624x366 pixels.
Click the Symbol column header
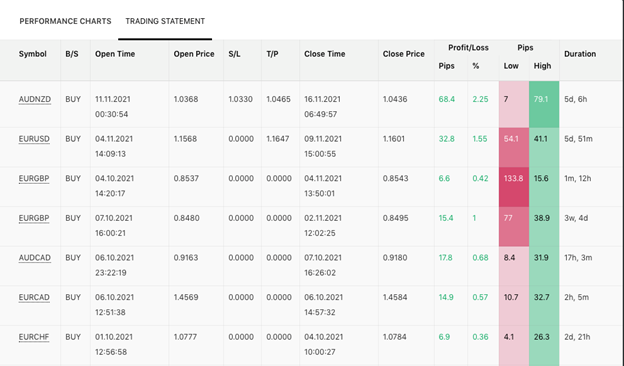click(x=33, y=54)
